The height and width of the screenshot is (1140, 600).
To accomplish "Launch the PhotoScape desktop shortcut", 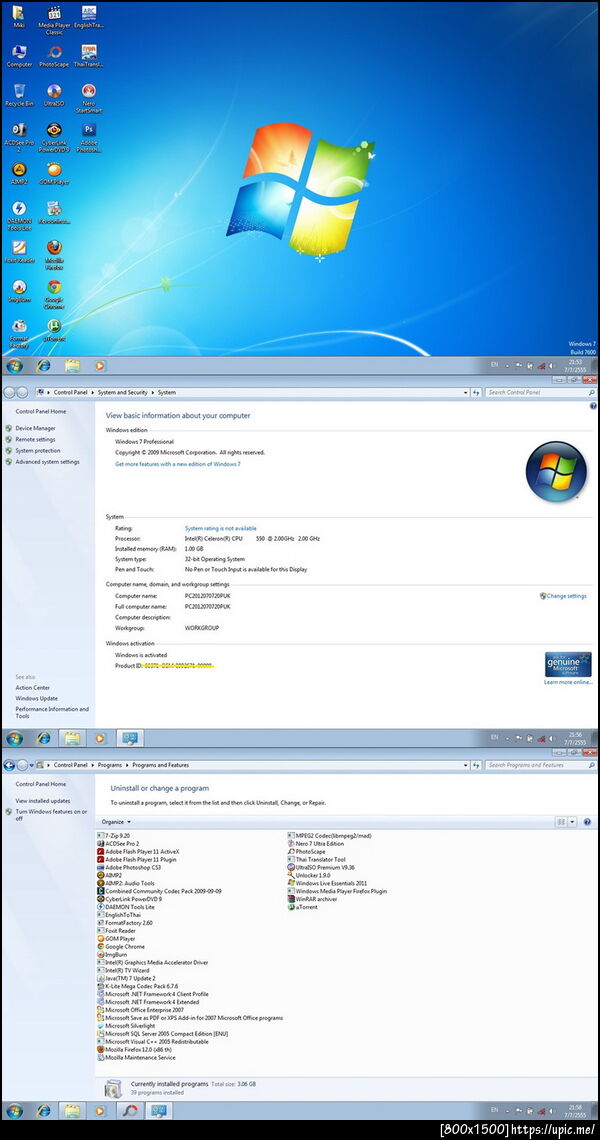I will point(54,56).
